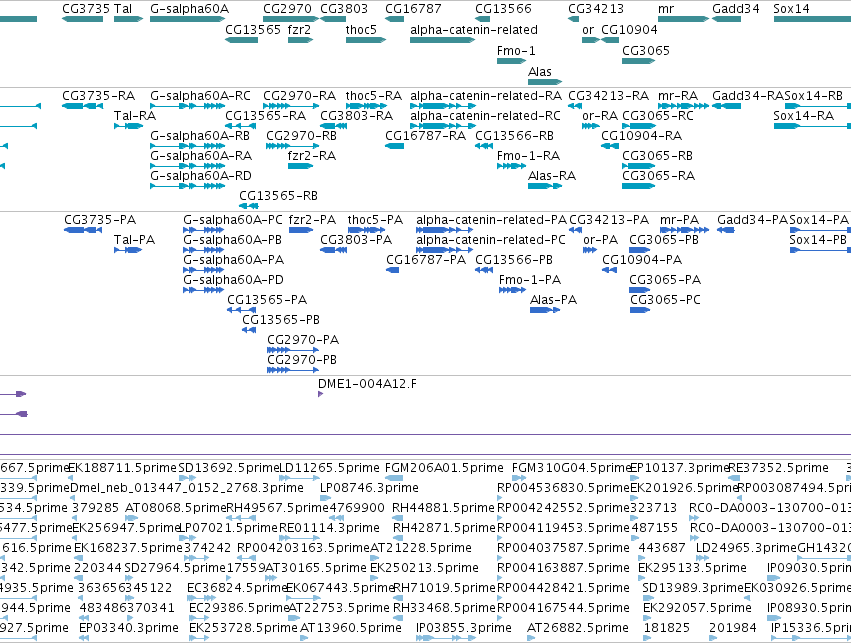Viewport: 851px width, 643px height.
Task: Select the Alas gene bar
Action: [545, 82]
